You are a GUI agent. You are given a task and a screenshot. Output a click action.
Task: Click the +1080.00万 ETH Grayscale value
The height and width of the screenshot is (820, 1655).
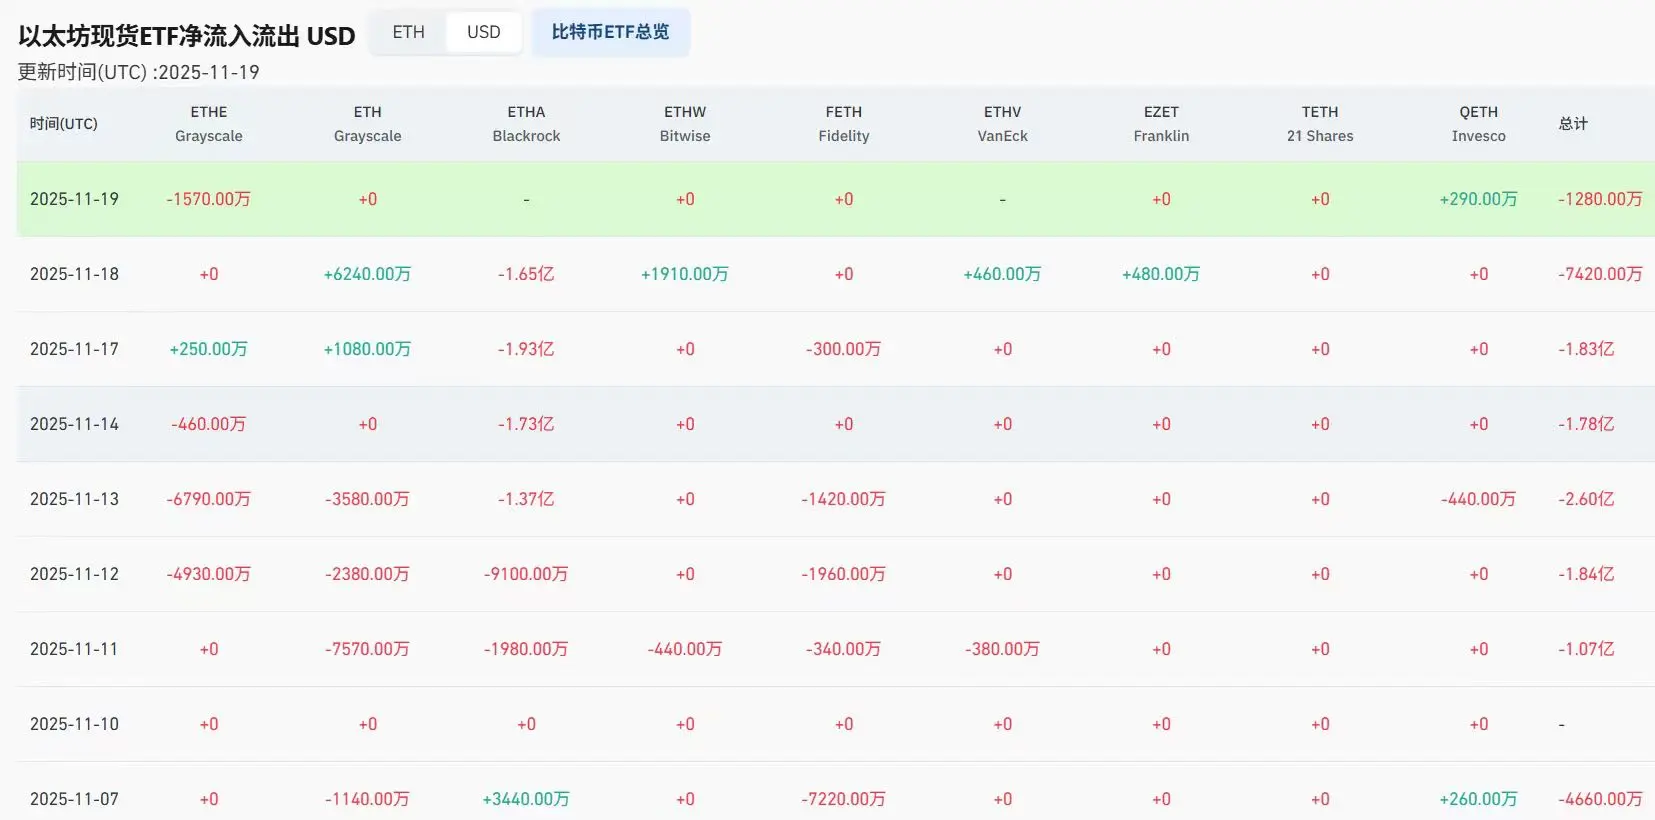[x=368, y=349]
